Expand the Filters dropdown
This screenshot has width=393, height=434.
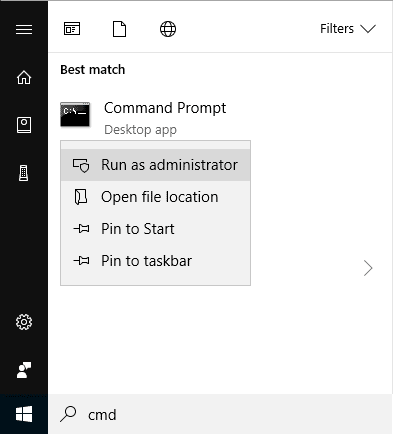[348, 29]
